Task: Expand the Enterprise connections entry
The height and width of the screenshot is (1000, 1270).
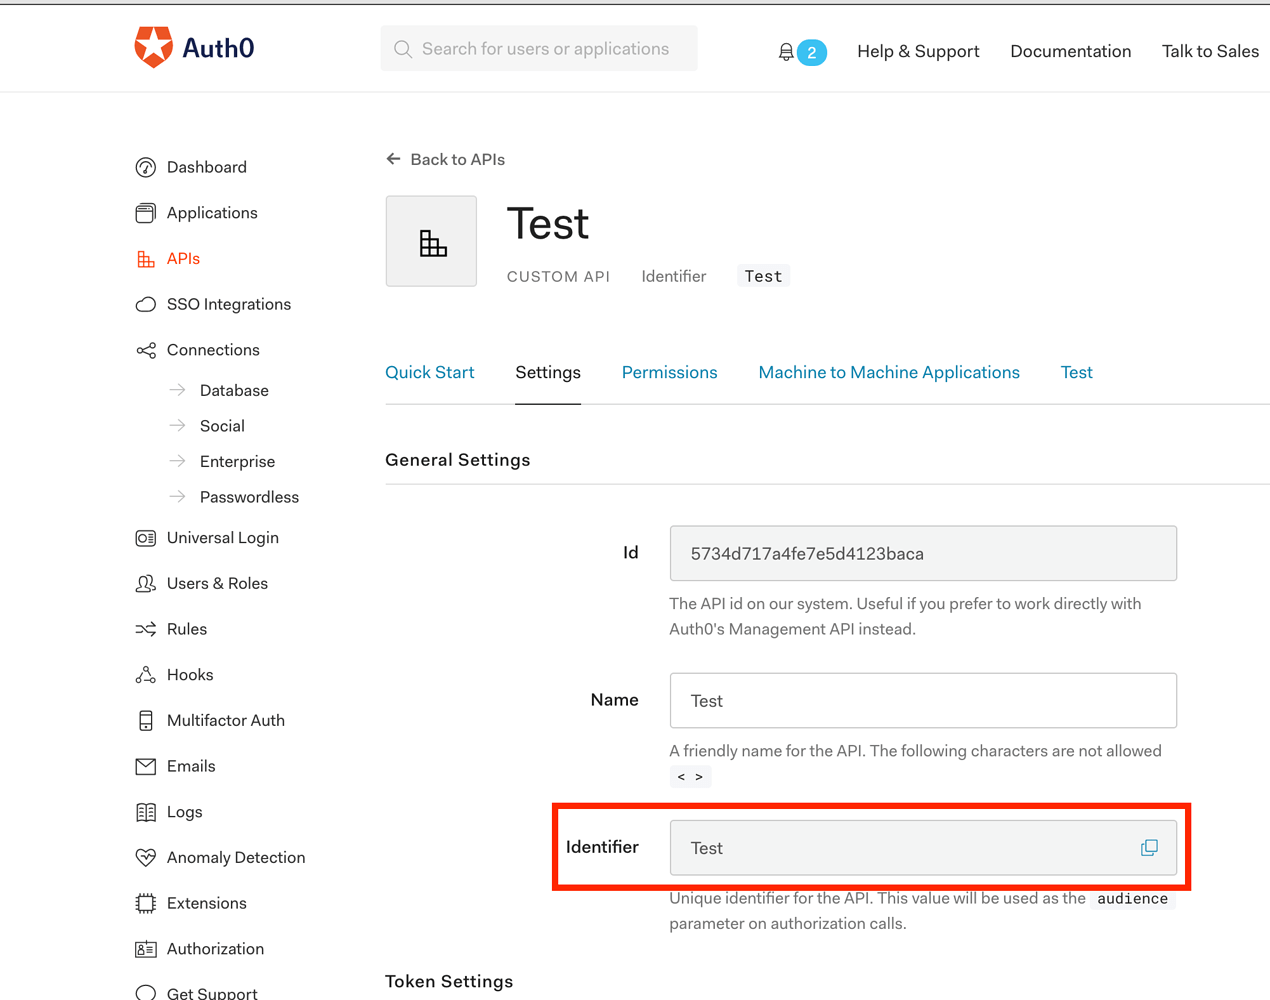Action: (x=238, y=461)
